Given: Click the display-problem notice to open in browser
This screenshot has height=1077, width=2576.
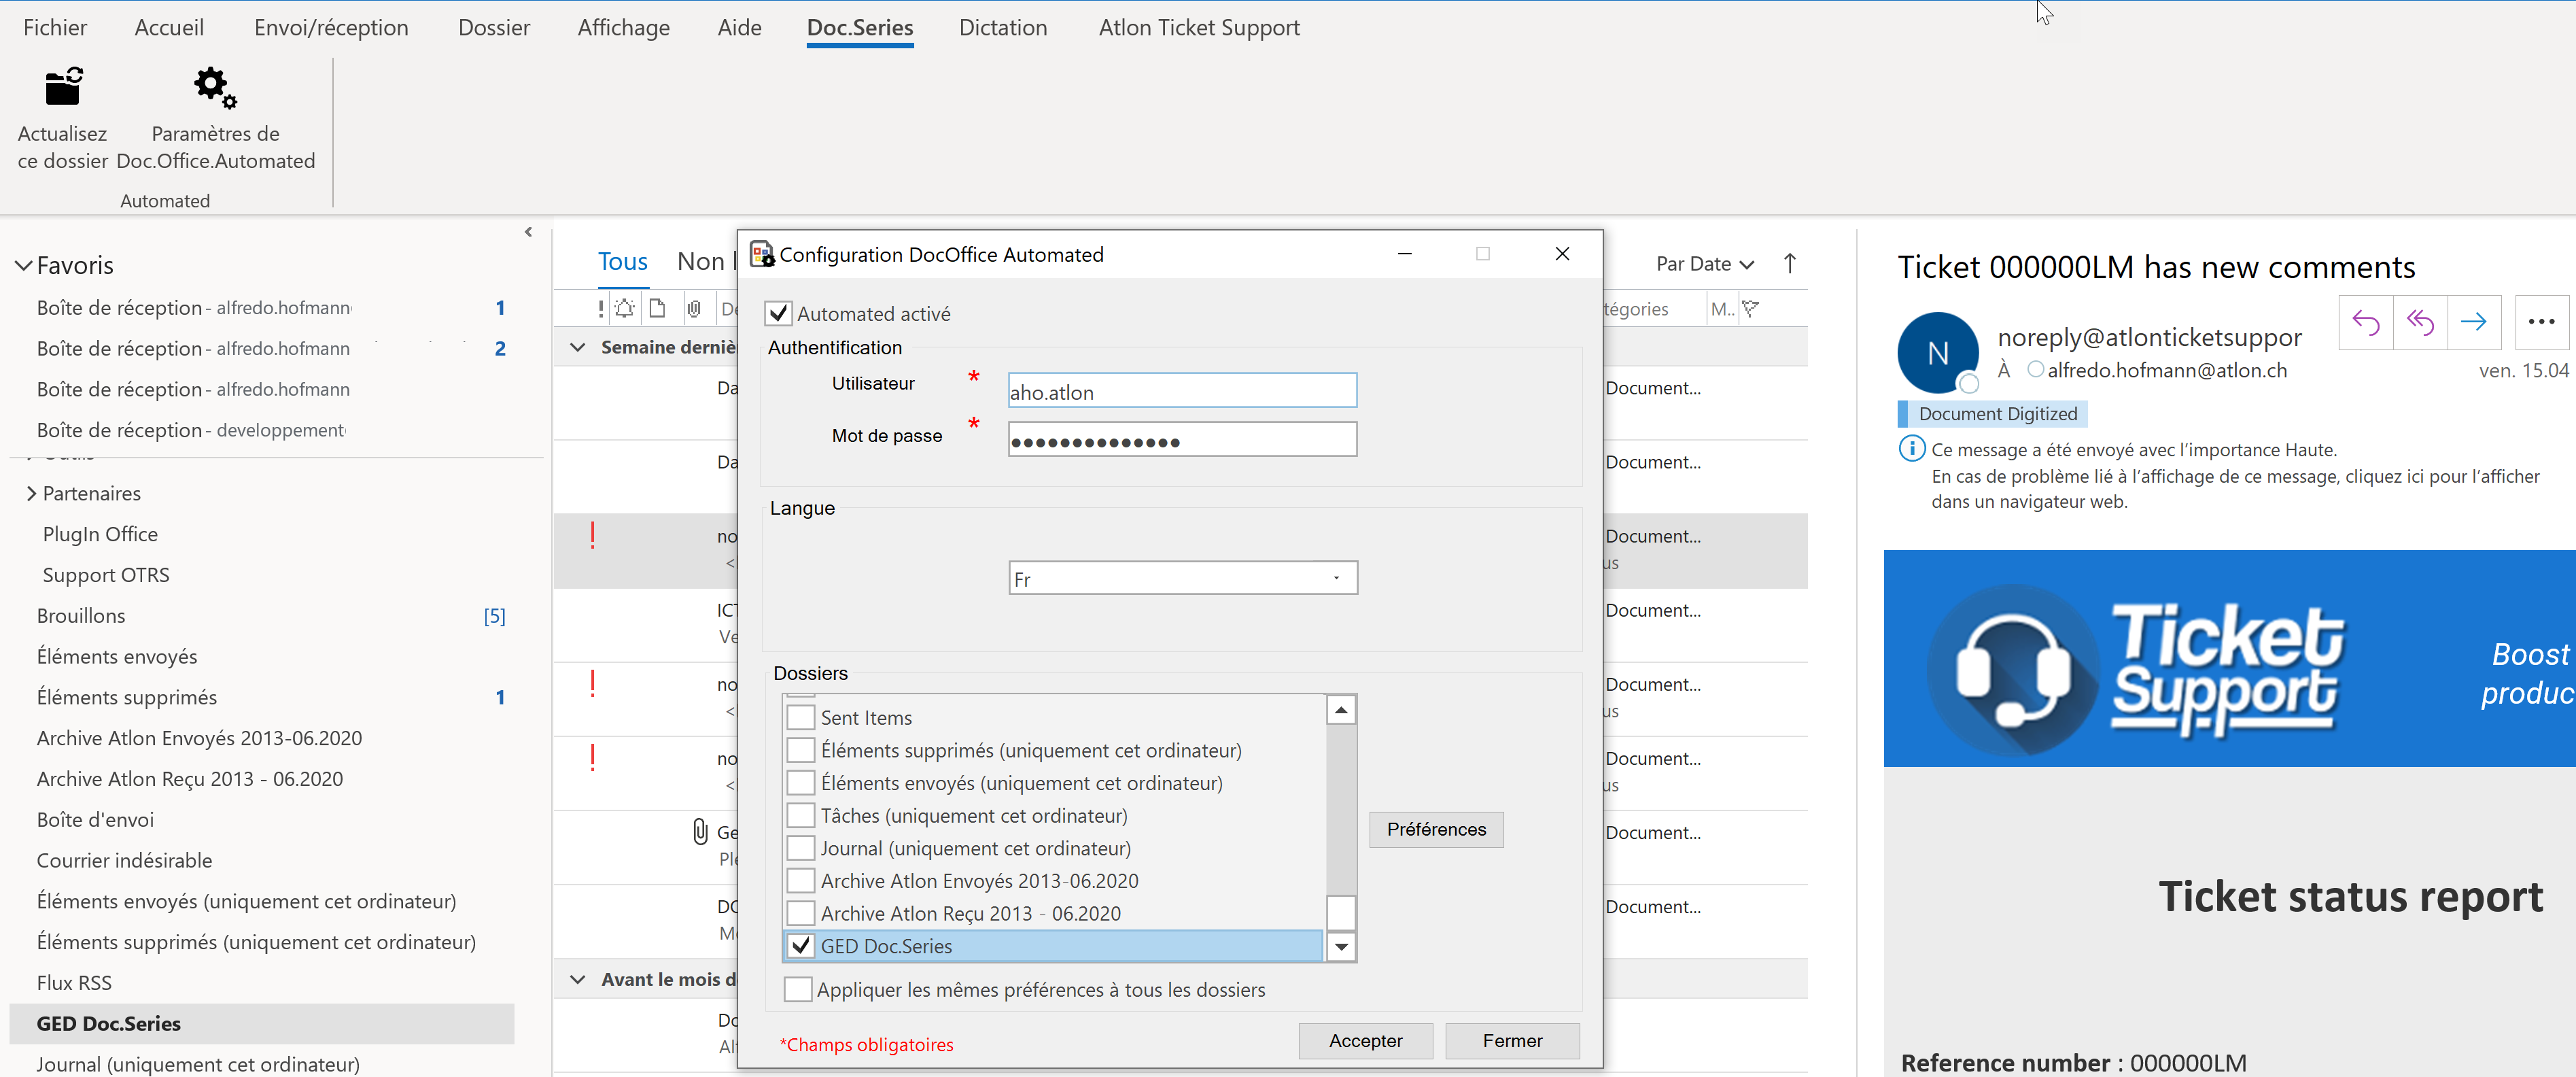Looking at the screenshot, I should pyautogui.click(x=2235, y=489).
